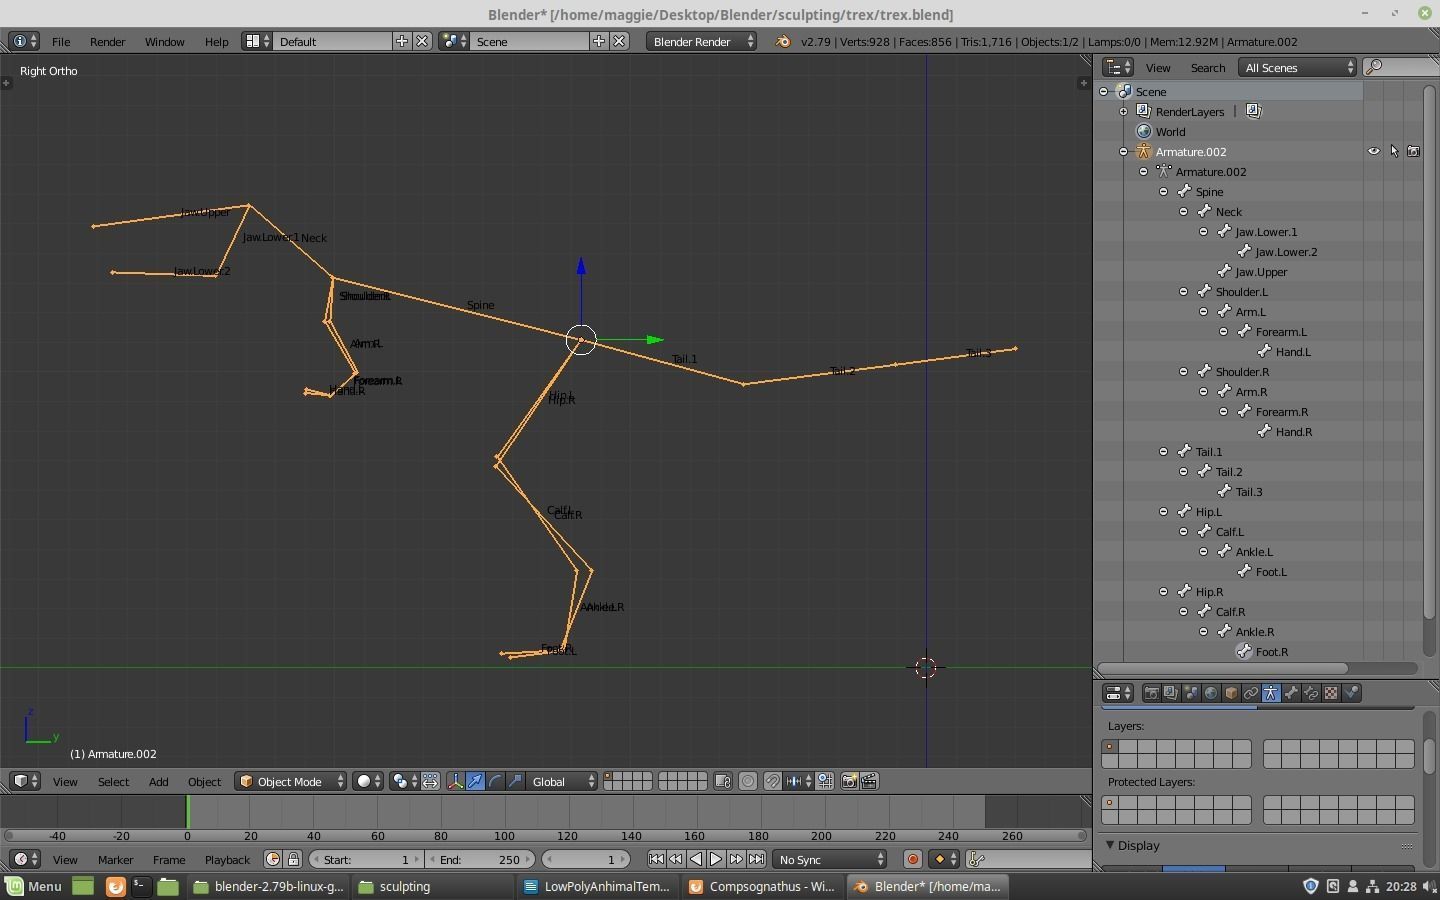This screenshot has height=900, width=1440.
Task: Open the viewport shading mode dropdown
Action: click(x=368, y=781)
